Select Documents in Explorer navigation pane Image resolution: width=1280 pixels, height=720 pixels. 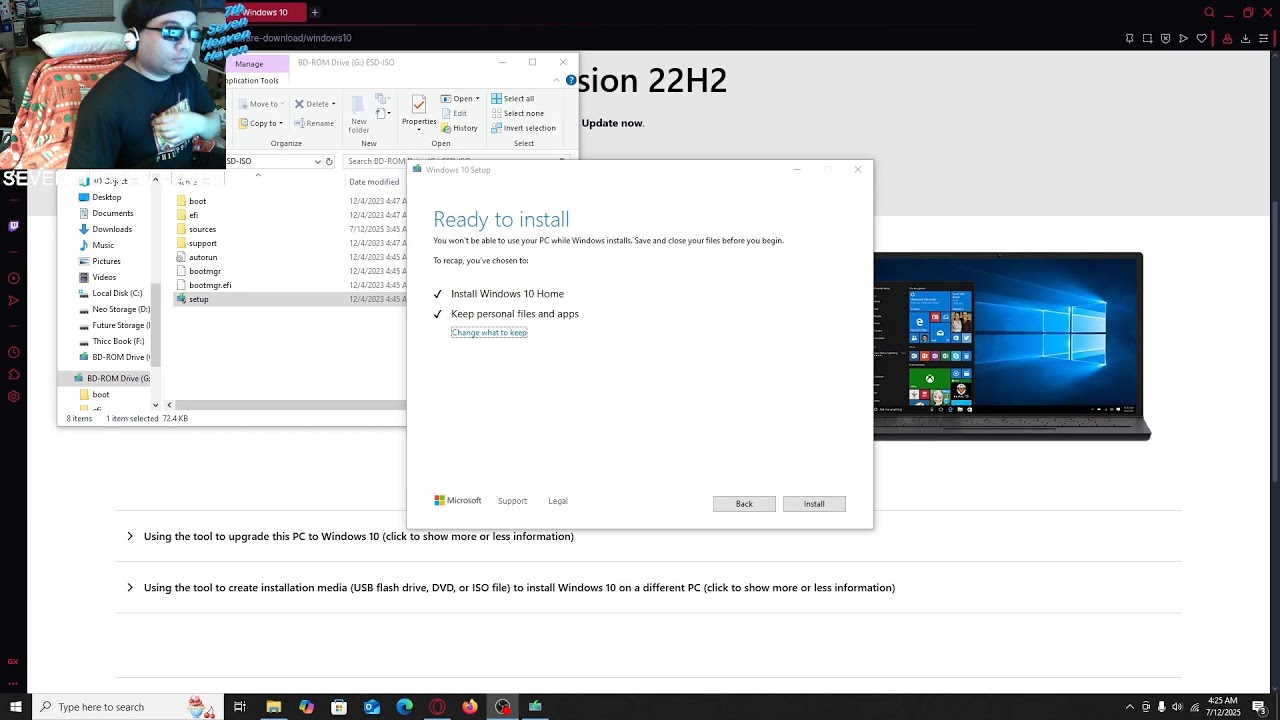tap(112, 213)
